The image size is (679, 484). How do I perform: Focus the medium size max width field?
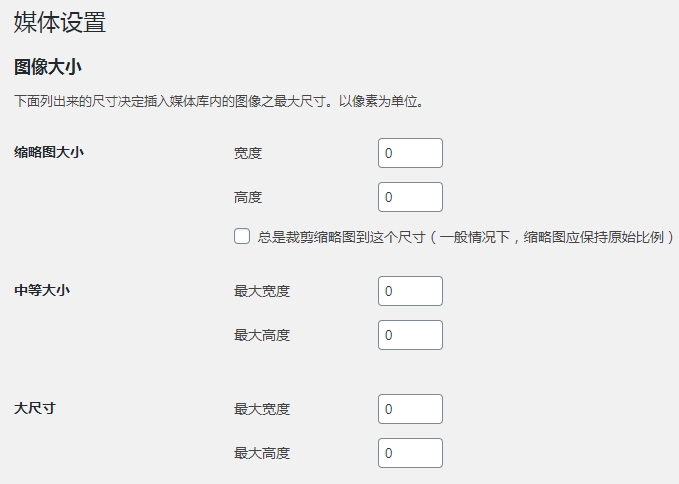(x=410, y=291)
